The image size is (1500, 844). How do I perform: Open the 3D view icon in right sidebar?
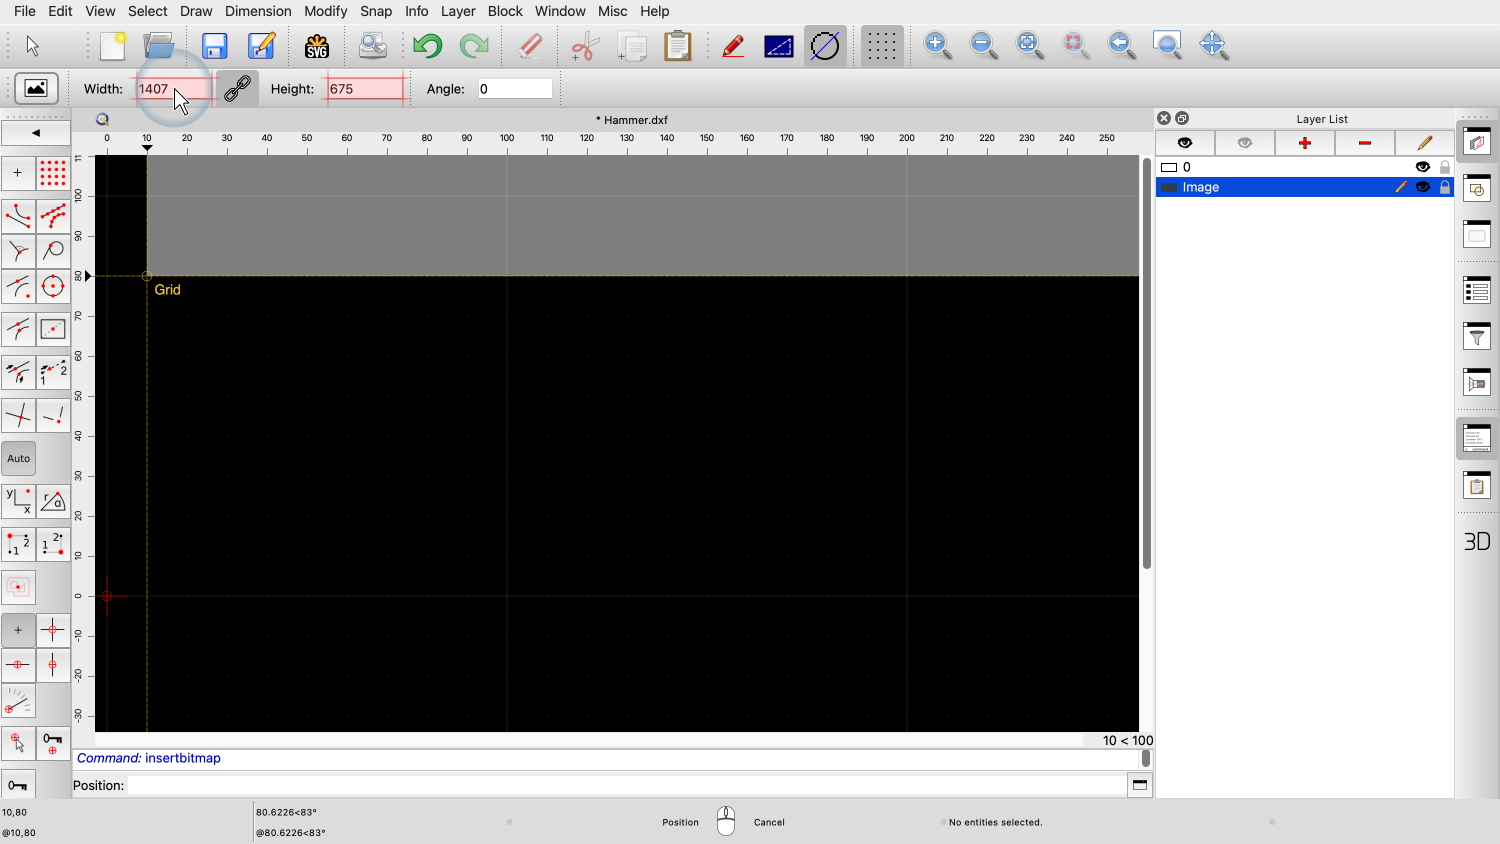(1477, 541)
